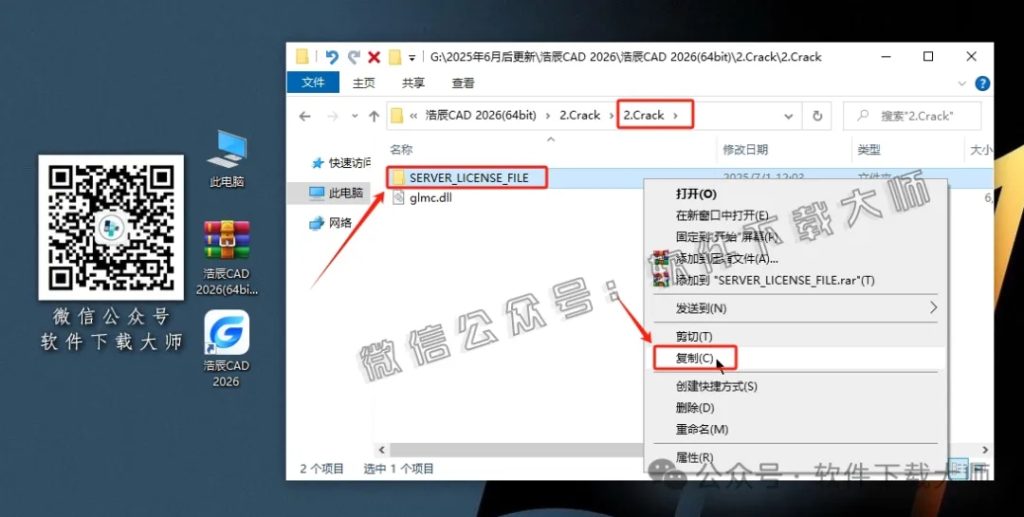Viewport: 1024px width, 517px height.
Task: Choose 删除(D) in context menu
Action: coord(795,408)
